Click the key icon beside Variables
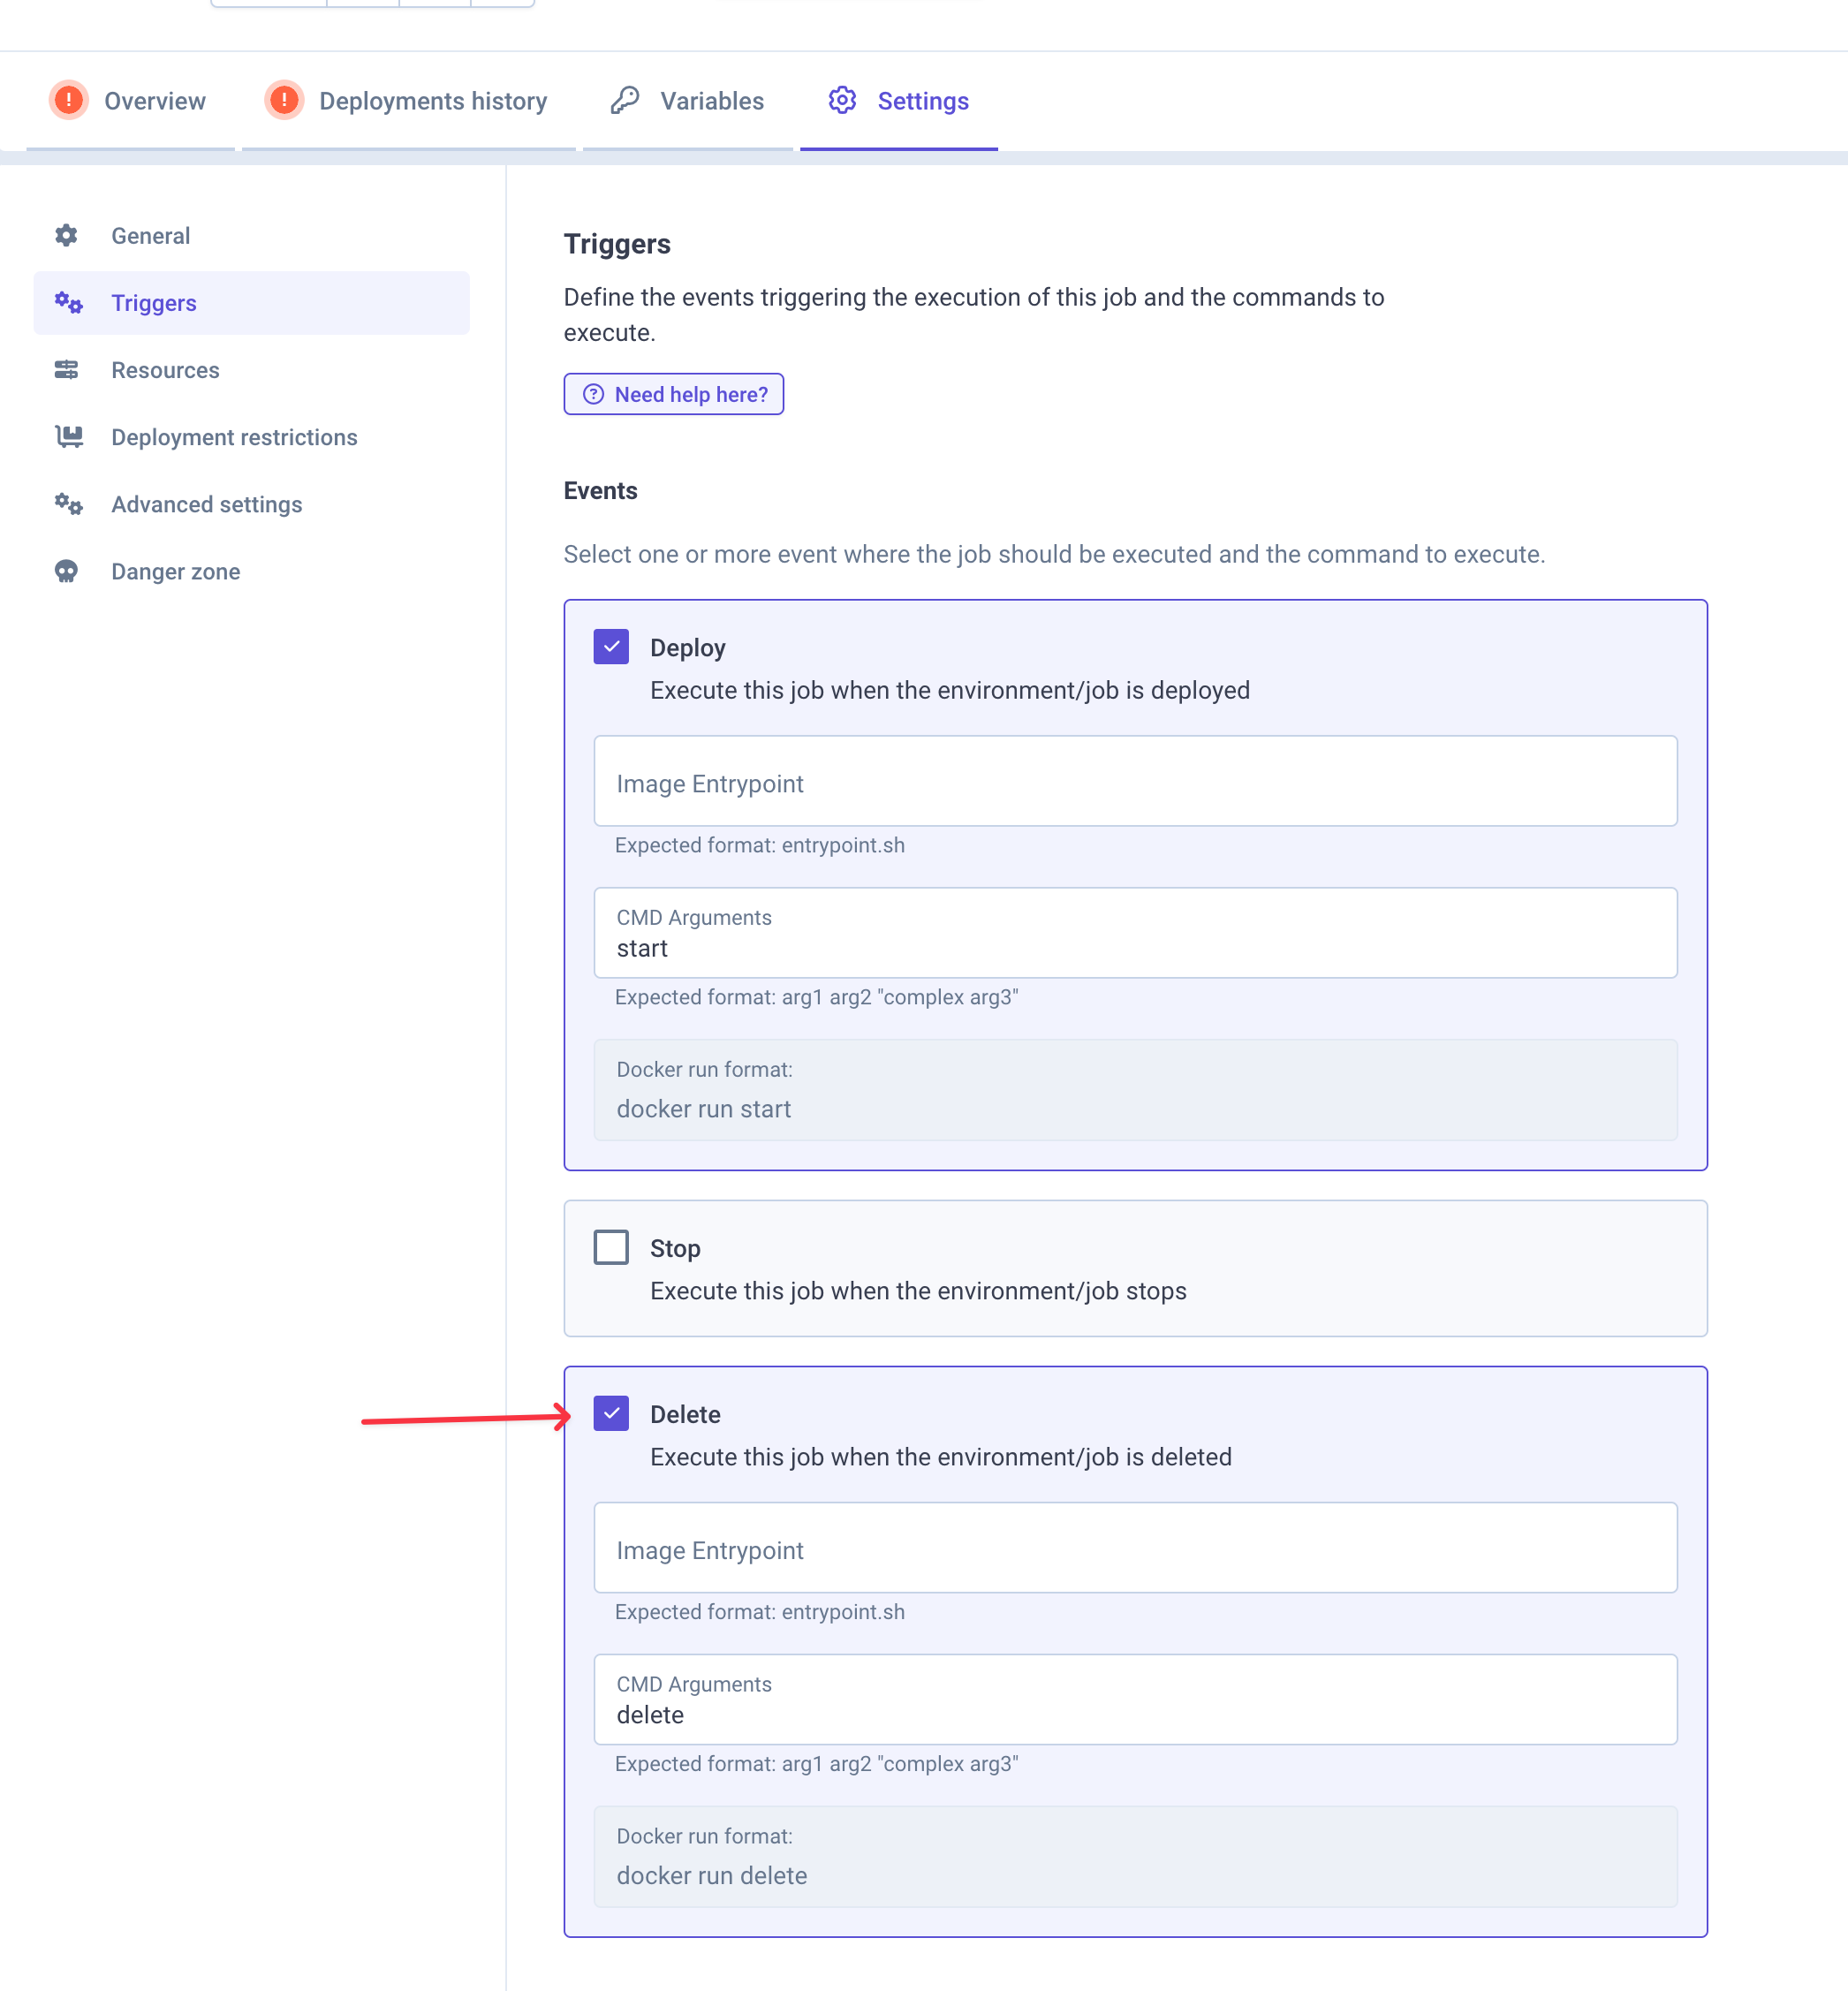The image size is (1848, 1991). (x=625, y=100)
